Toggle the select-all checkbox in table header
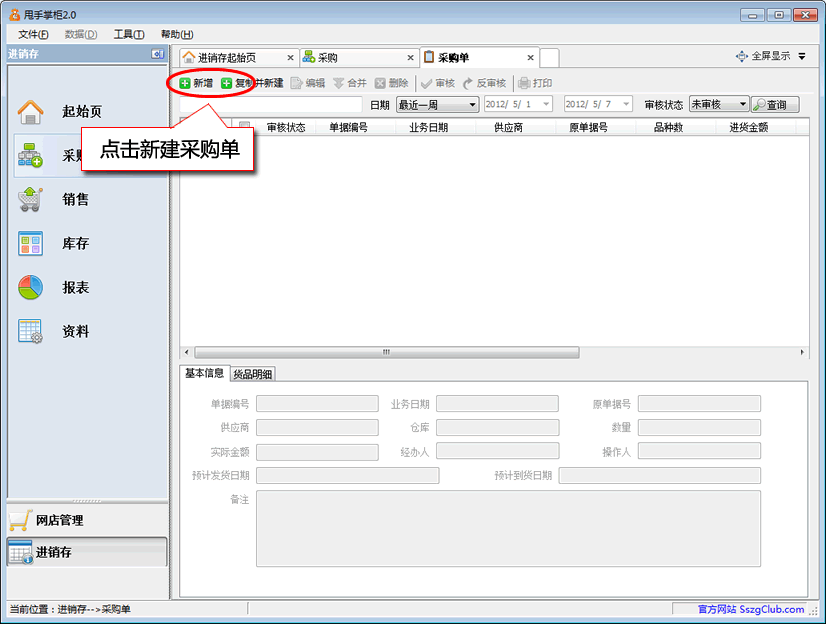 coord(244,126)
